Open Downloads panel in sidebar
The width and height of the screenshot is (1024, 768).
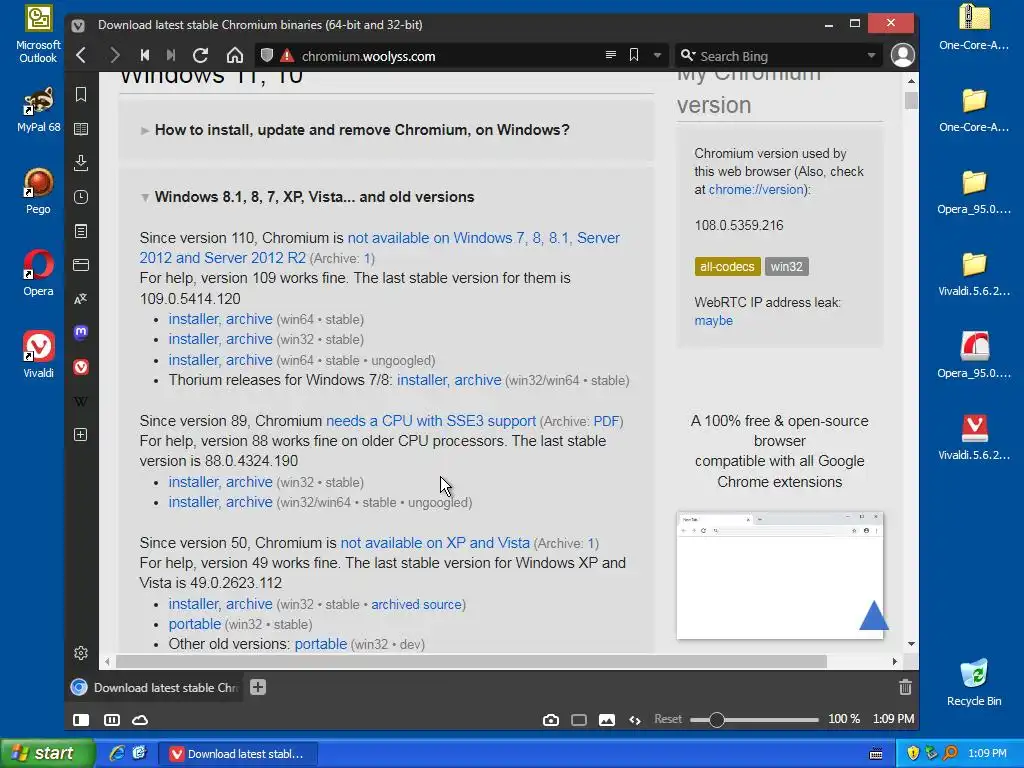(x=81, y=163)
